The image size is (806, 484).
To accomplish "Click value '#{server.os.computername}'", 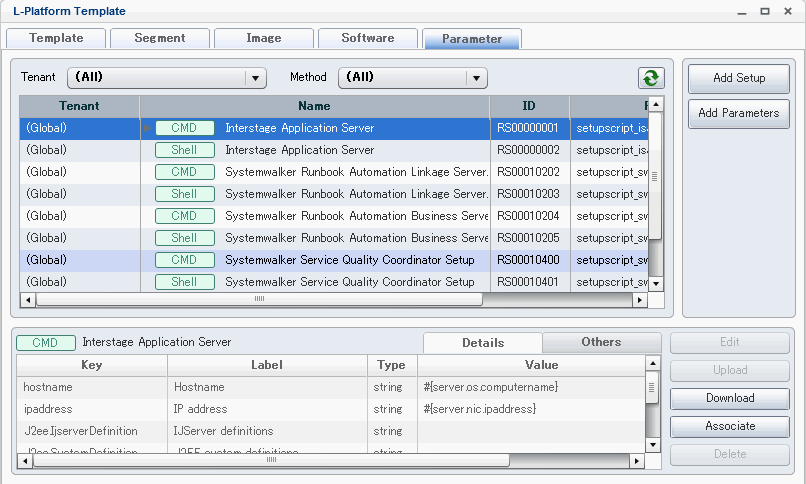I will click(x=491, y=387).
